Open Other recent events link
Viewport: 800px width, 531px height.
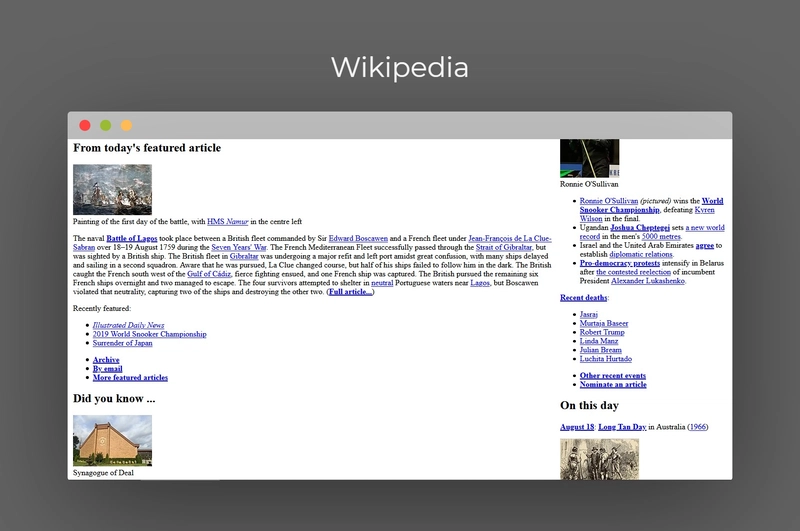pyautogui.click(x=613, y=375)
